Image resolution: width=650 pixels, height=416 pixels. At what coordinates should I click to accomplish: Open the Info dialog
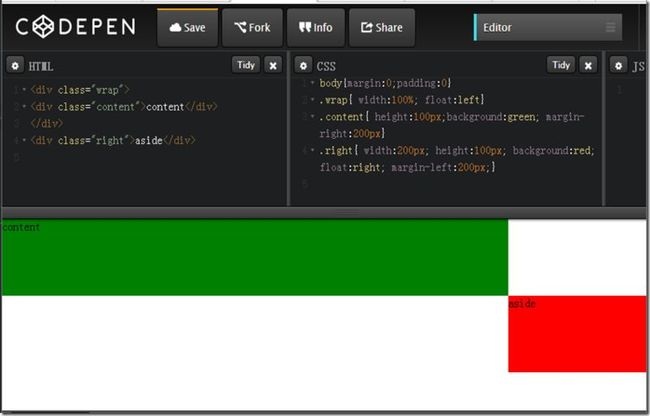tap(315, 27)
